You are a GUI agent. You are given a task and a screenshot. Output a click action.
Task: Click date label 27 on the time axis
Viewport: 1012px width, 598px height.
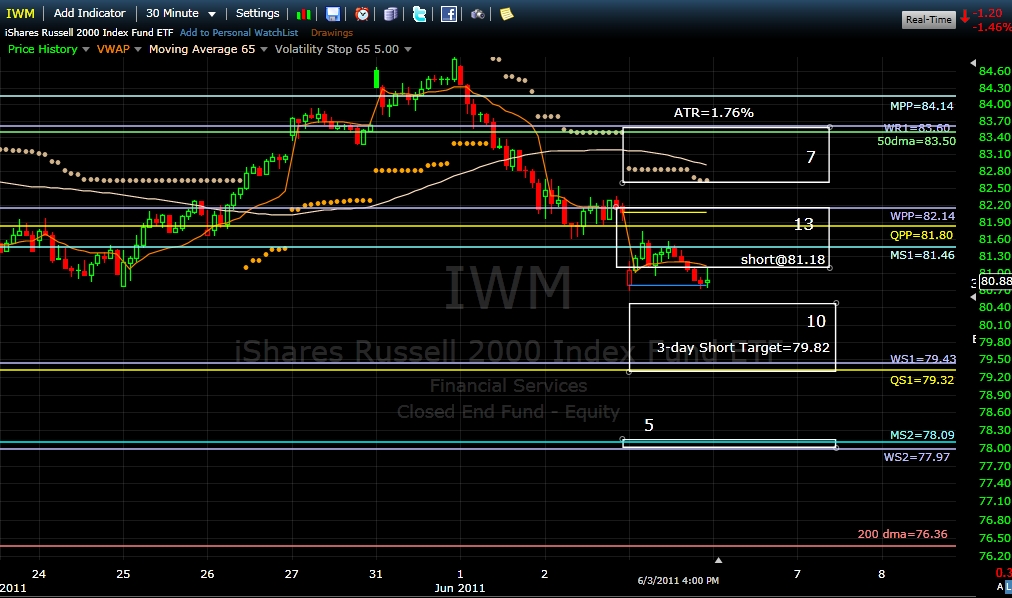click(292, 573)
